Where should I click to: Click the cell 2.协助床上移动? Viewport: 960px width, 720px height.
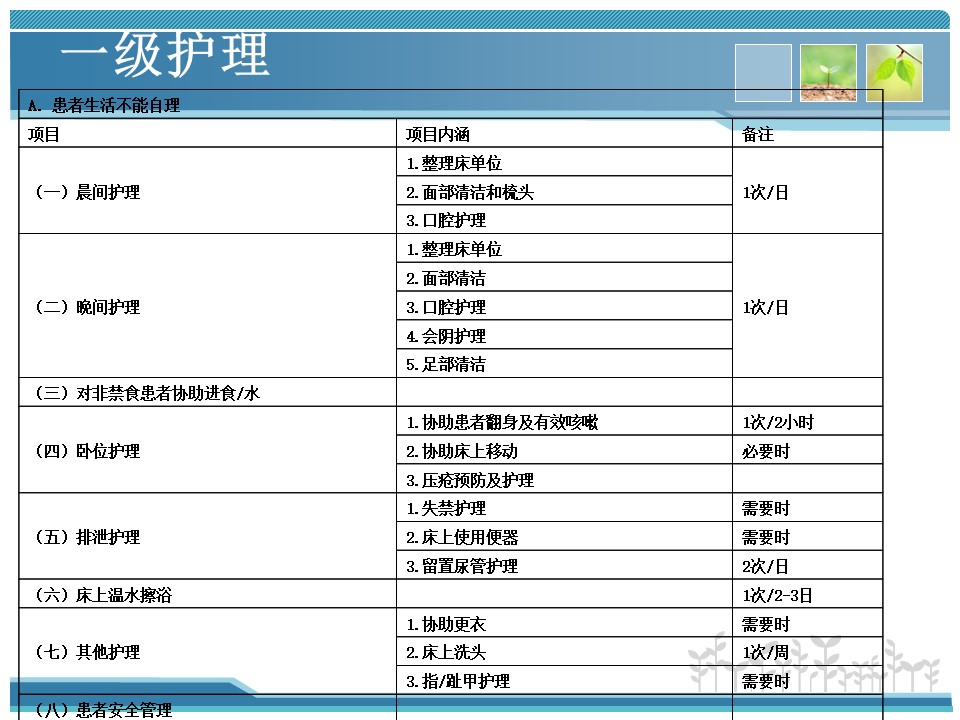[564, 451]
